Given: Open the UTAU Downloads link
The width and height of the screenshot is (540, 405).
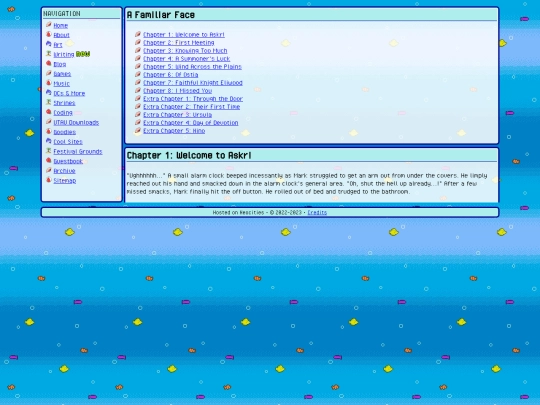Looking at the screenshot, I should pyautogui.click(x=76, y=122).
